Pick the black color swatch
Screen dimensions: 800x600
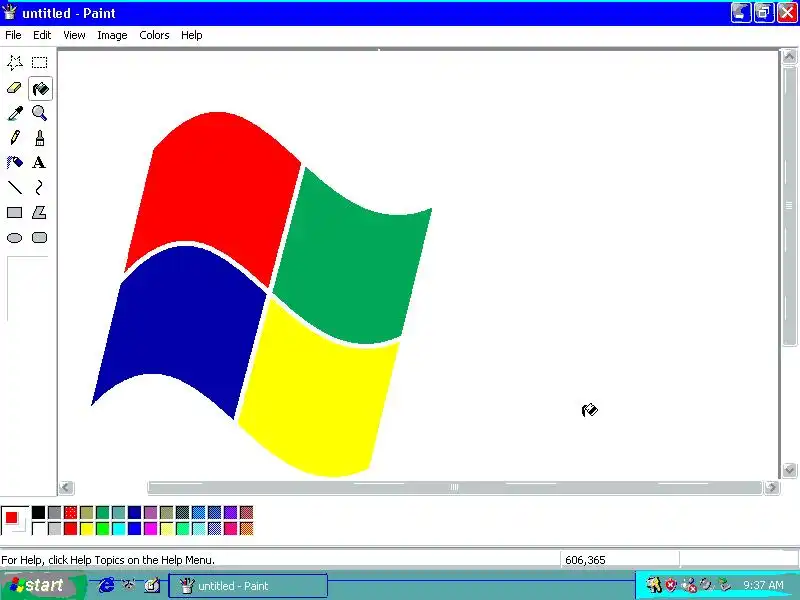(39, 512)
